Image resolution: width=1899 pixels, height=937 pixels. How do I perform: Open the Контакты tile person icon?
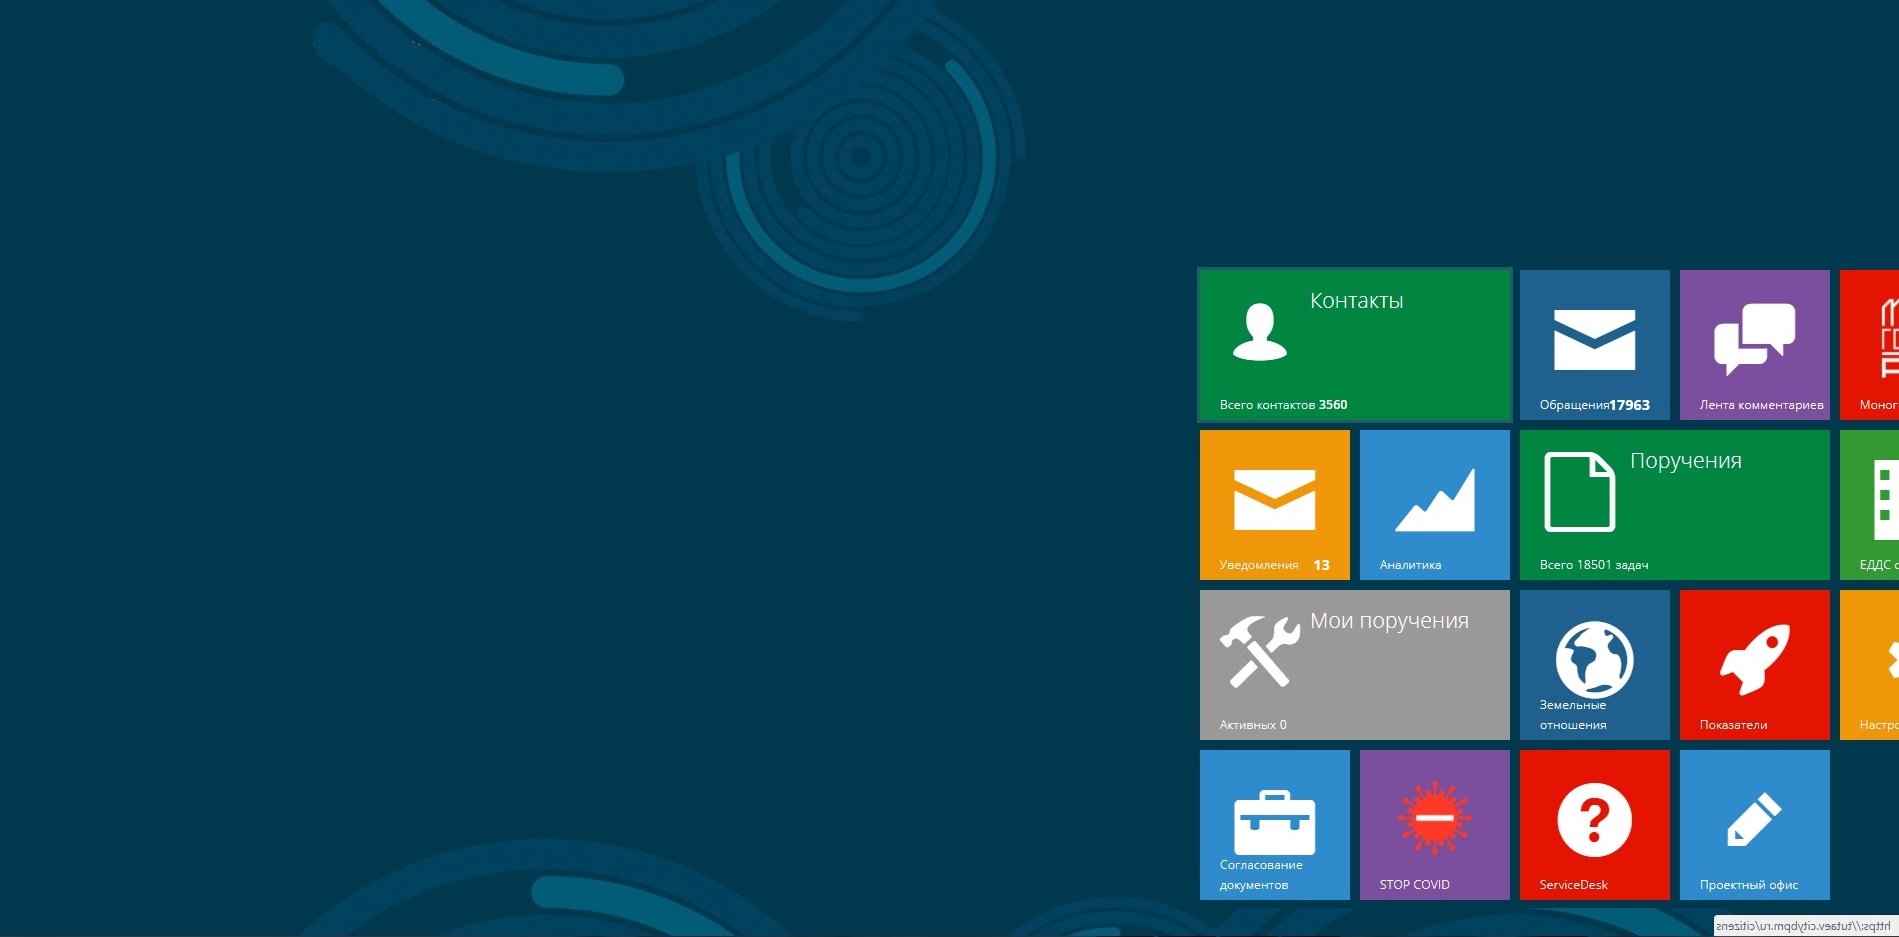click(1259, 332)
